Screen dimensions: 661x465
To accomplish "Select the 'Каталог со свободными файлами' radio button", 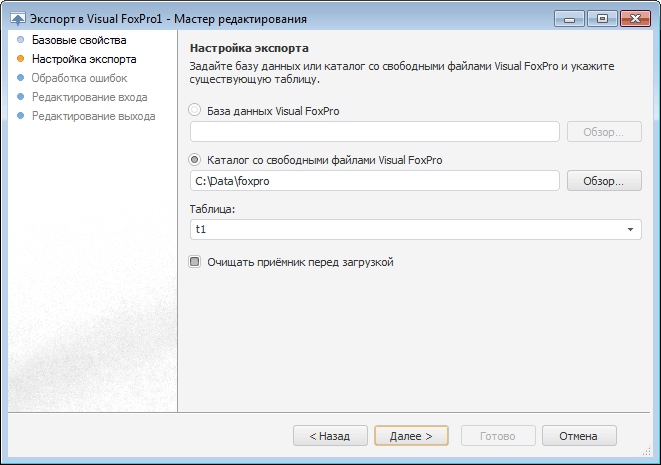I will point(194,160).
